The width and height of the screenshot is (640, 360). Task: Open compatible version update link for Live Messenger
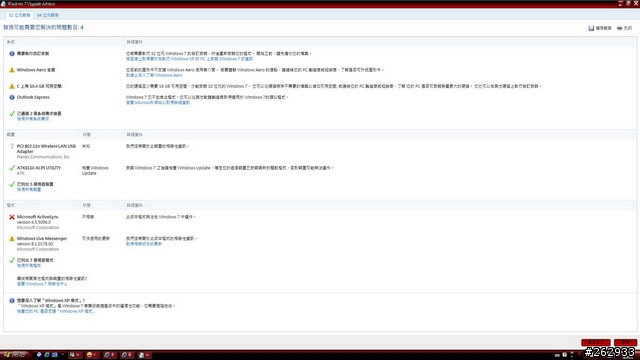point(144,244)
